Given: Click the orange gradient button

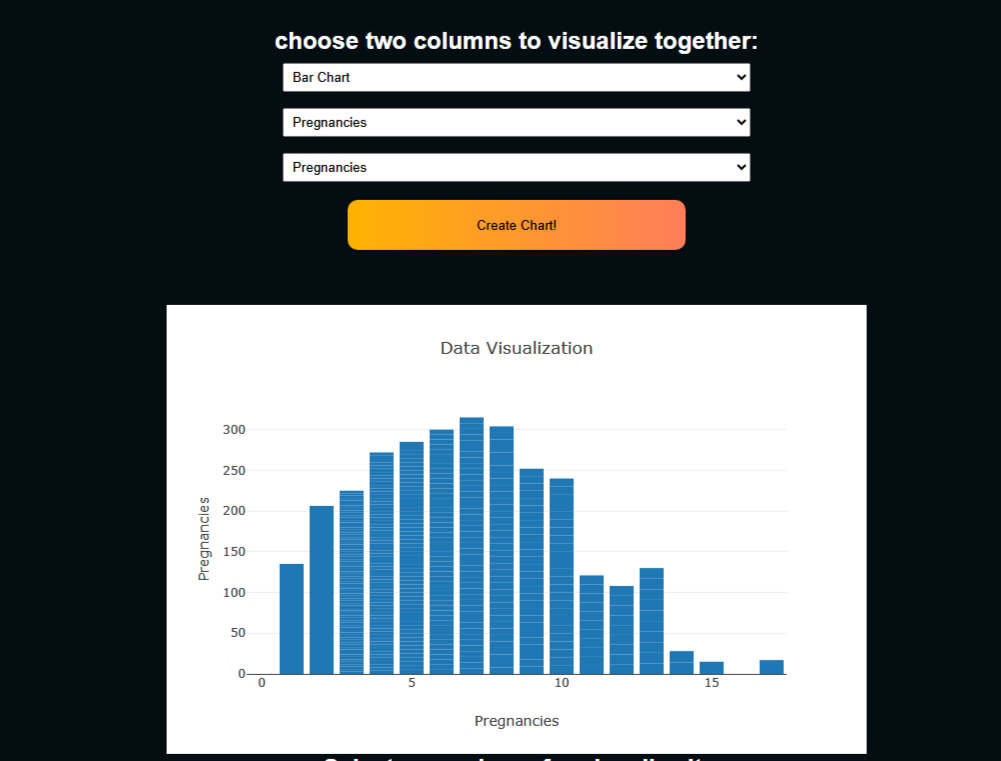Looking at the screenshot, I should coord(516,225).
